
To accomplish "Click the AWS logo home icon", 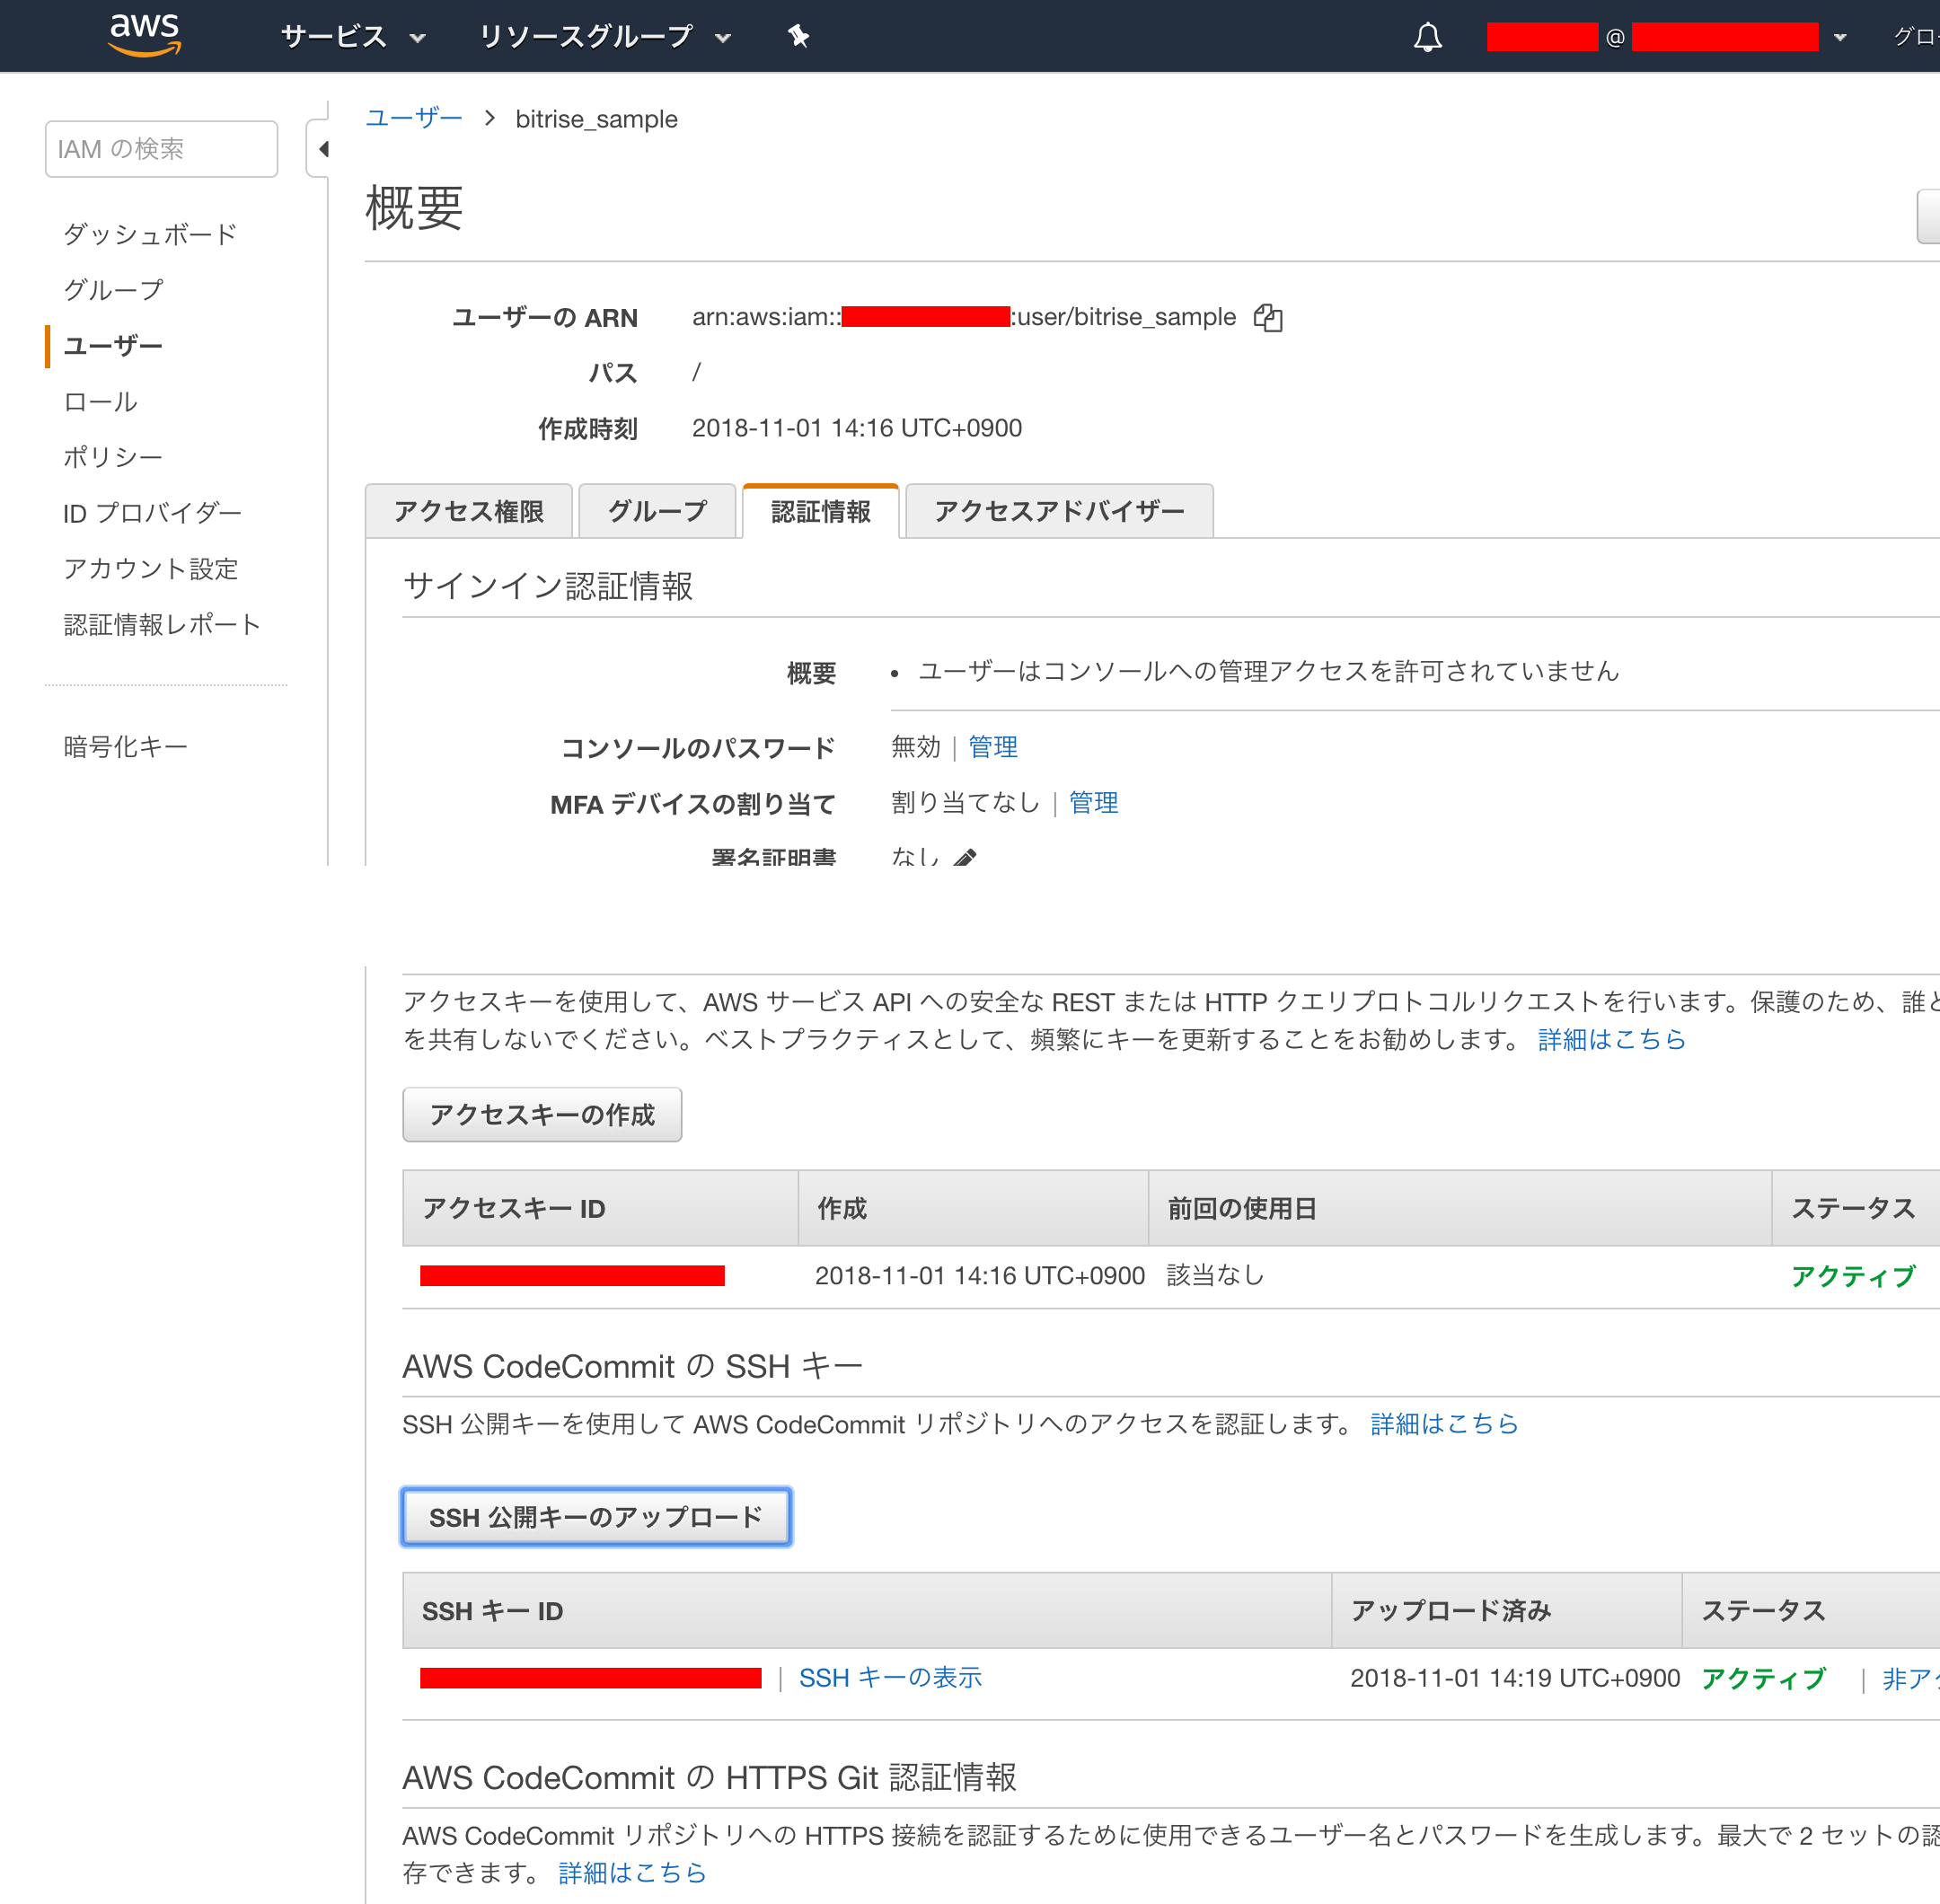I will (145, 35).
